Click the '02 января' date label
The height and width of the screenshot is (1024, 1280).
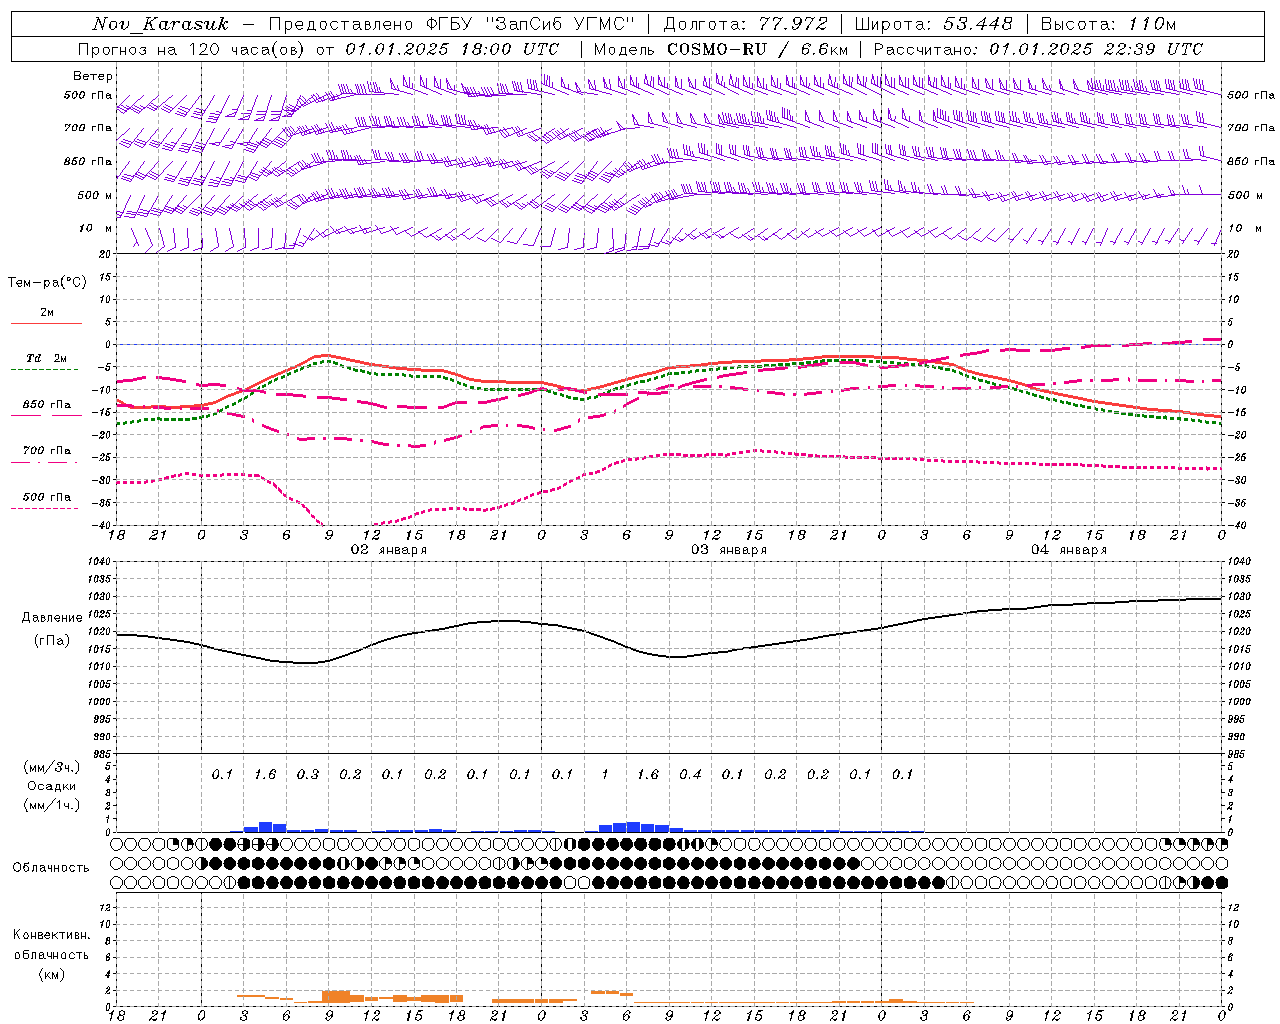[x=389, y=550]
